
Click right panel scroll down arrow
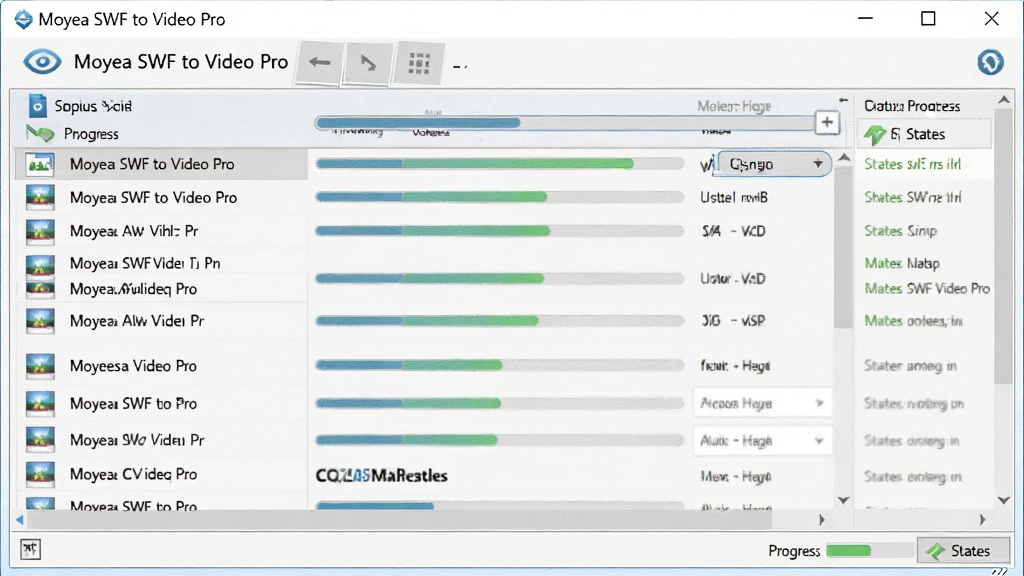[x=1004, y=500]
